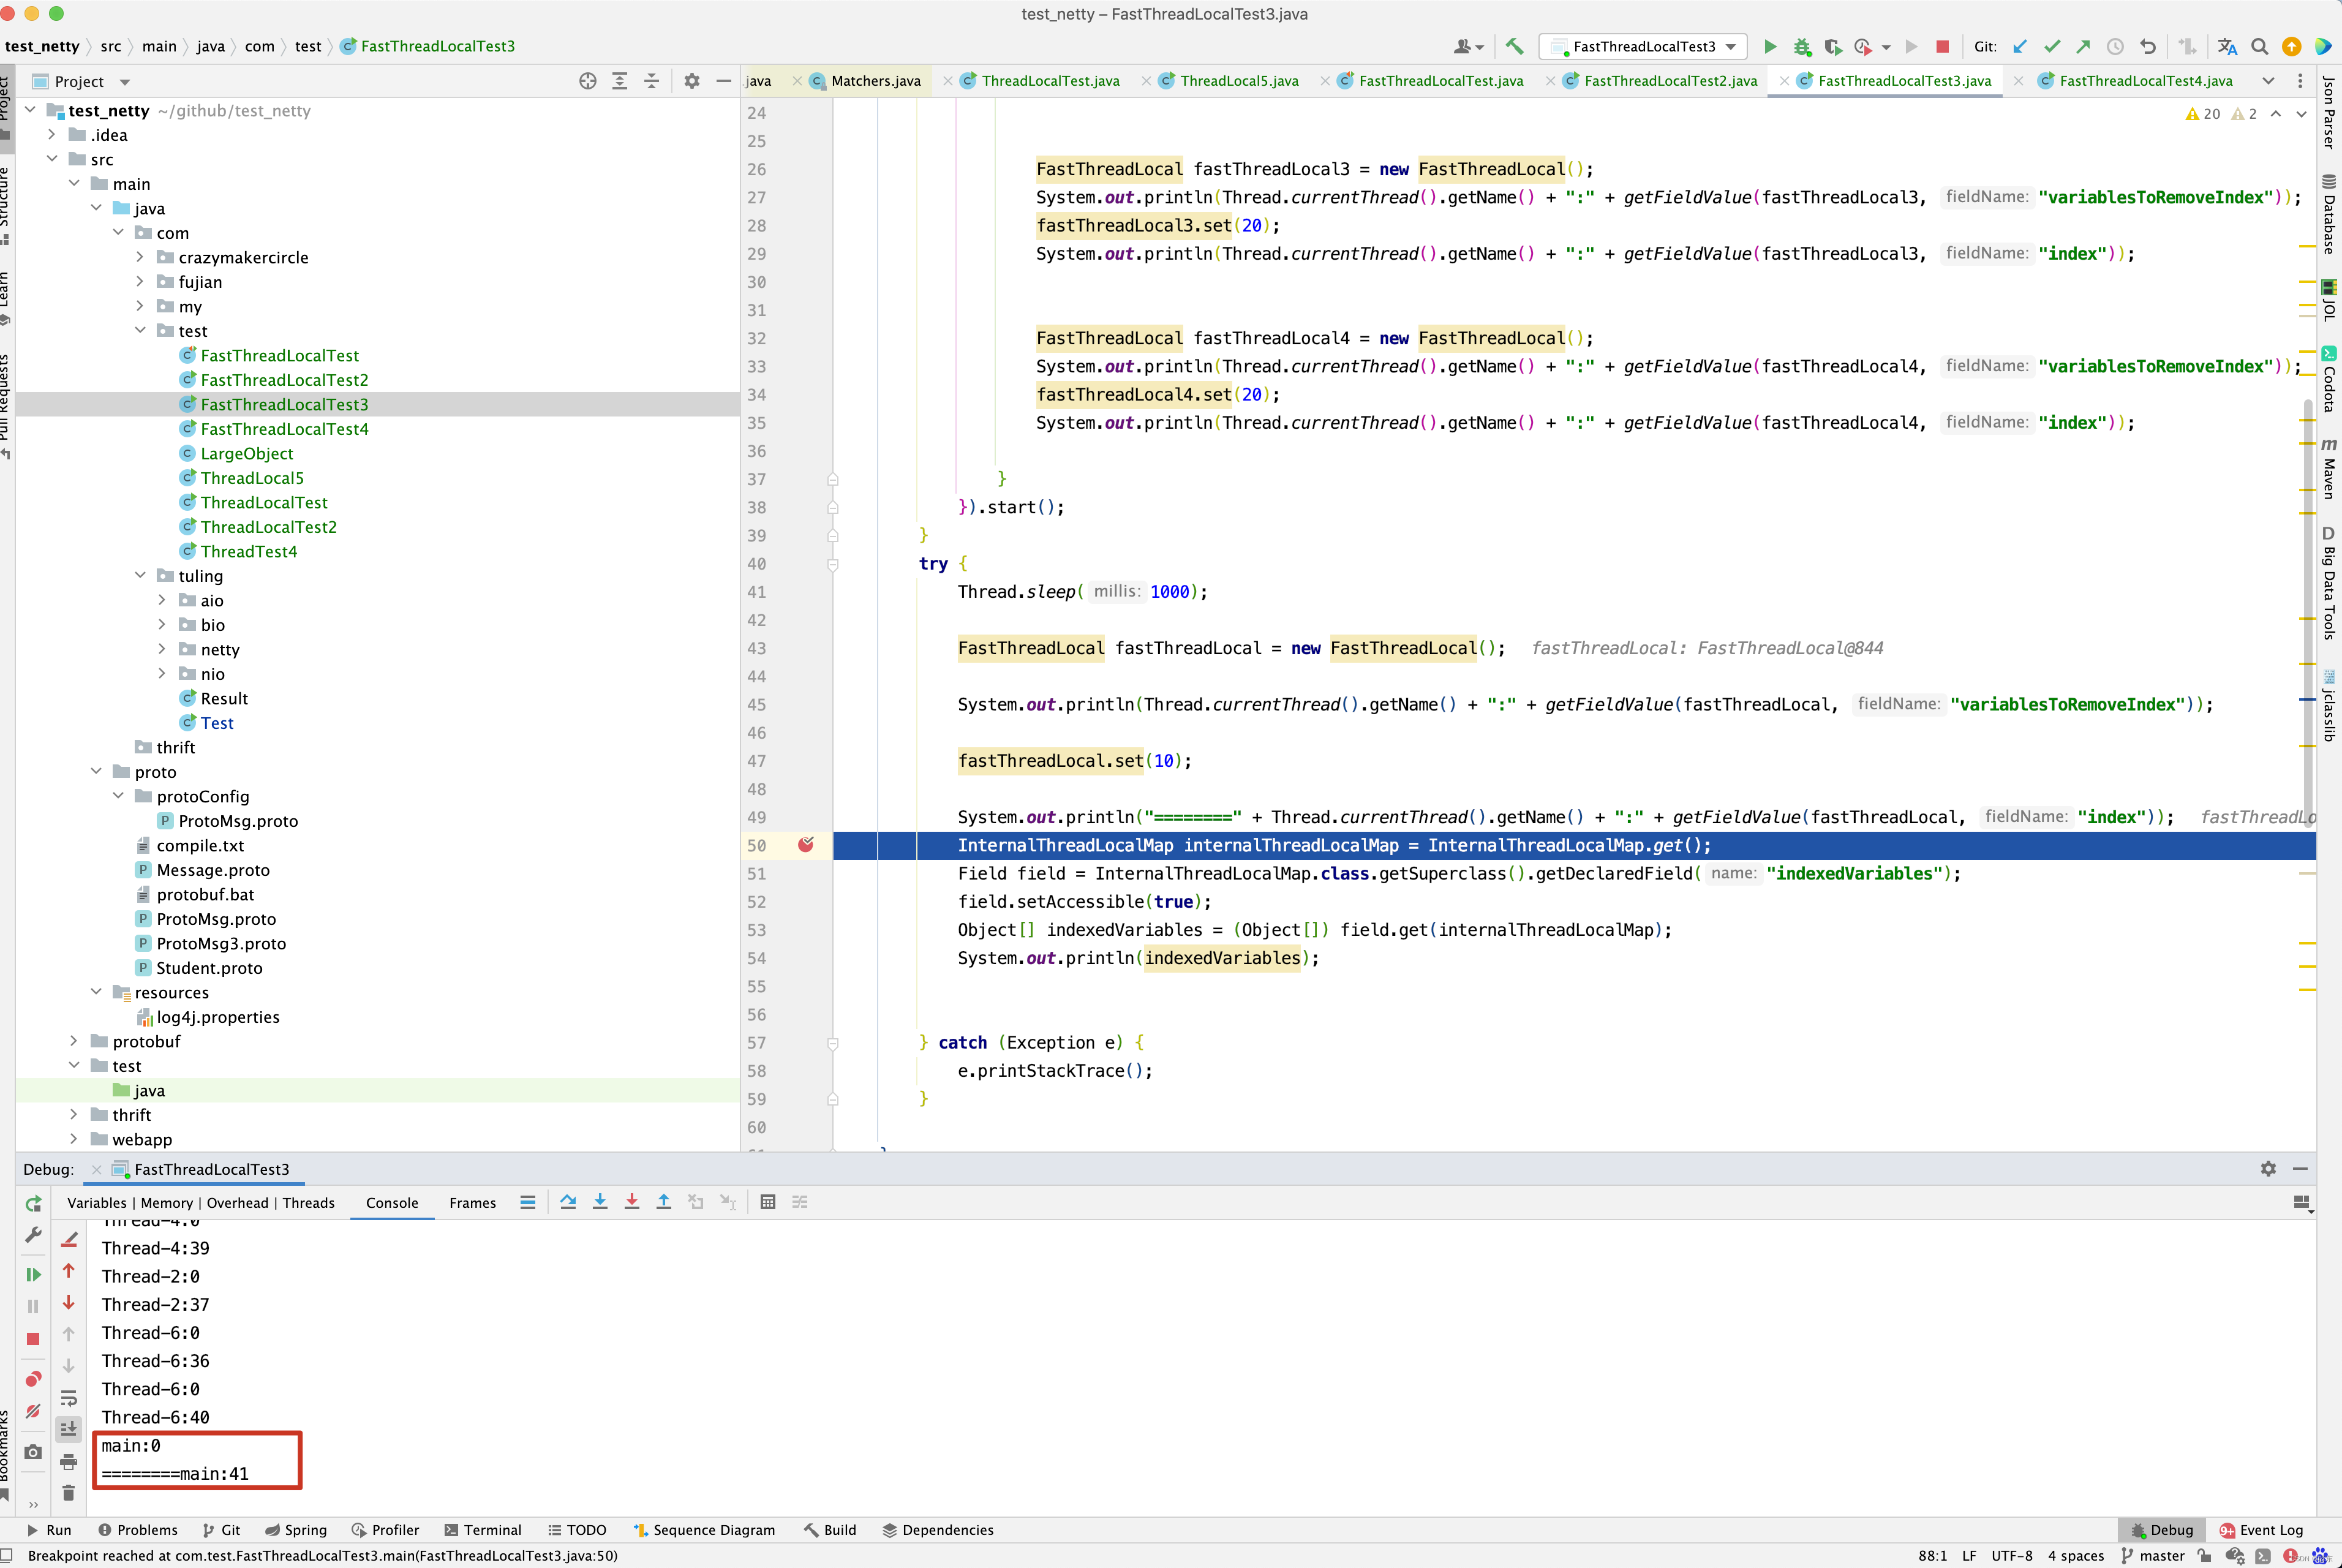
Task: Click the Step Into debug icon
Action: [600, 1202]
